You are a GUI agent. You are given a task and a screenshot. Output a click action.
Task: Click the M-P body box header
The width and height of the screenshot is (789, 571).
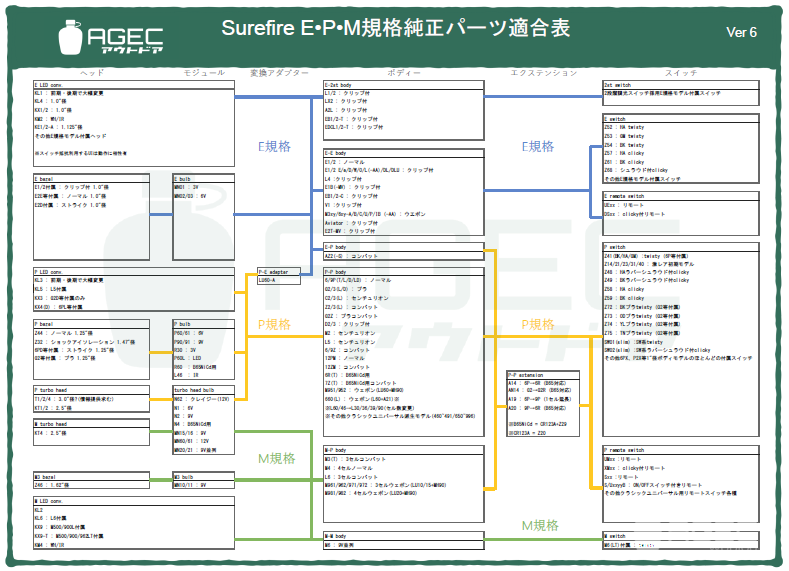338,450
